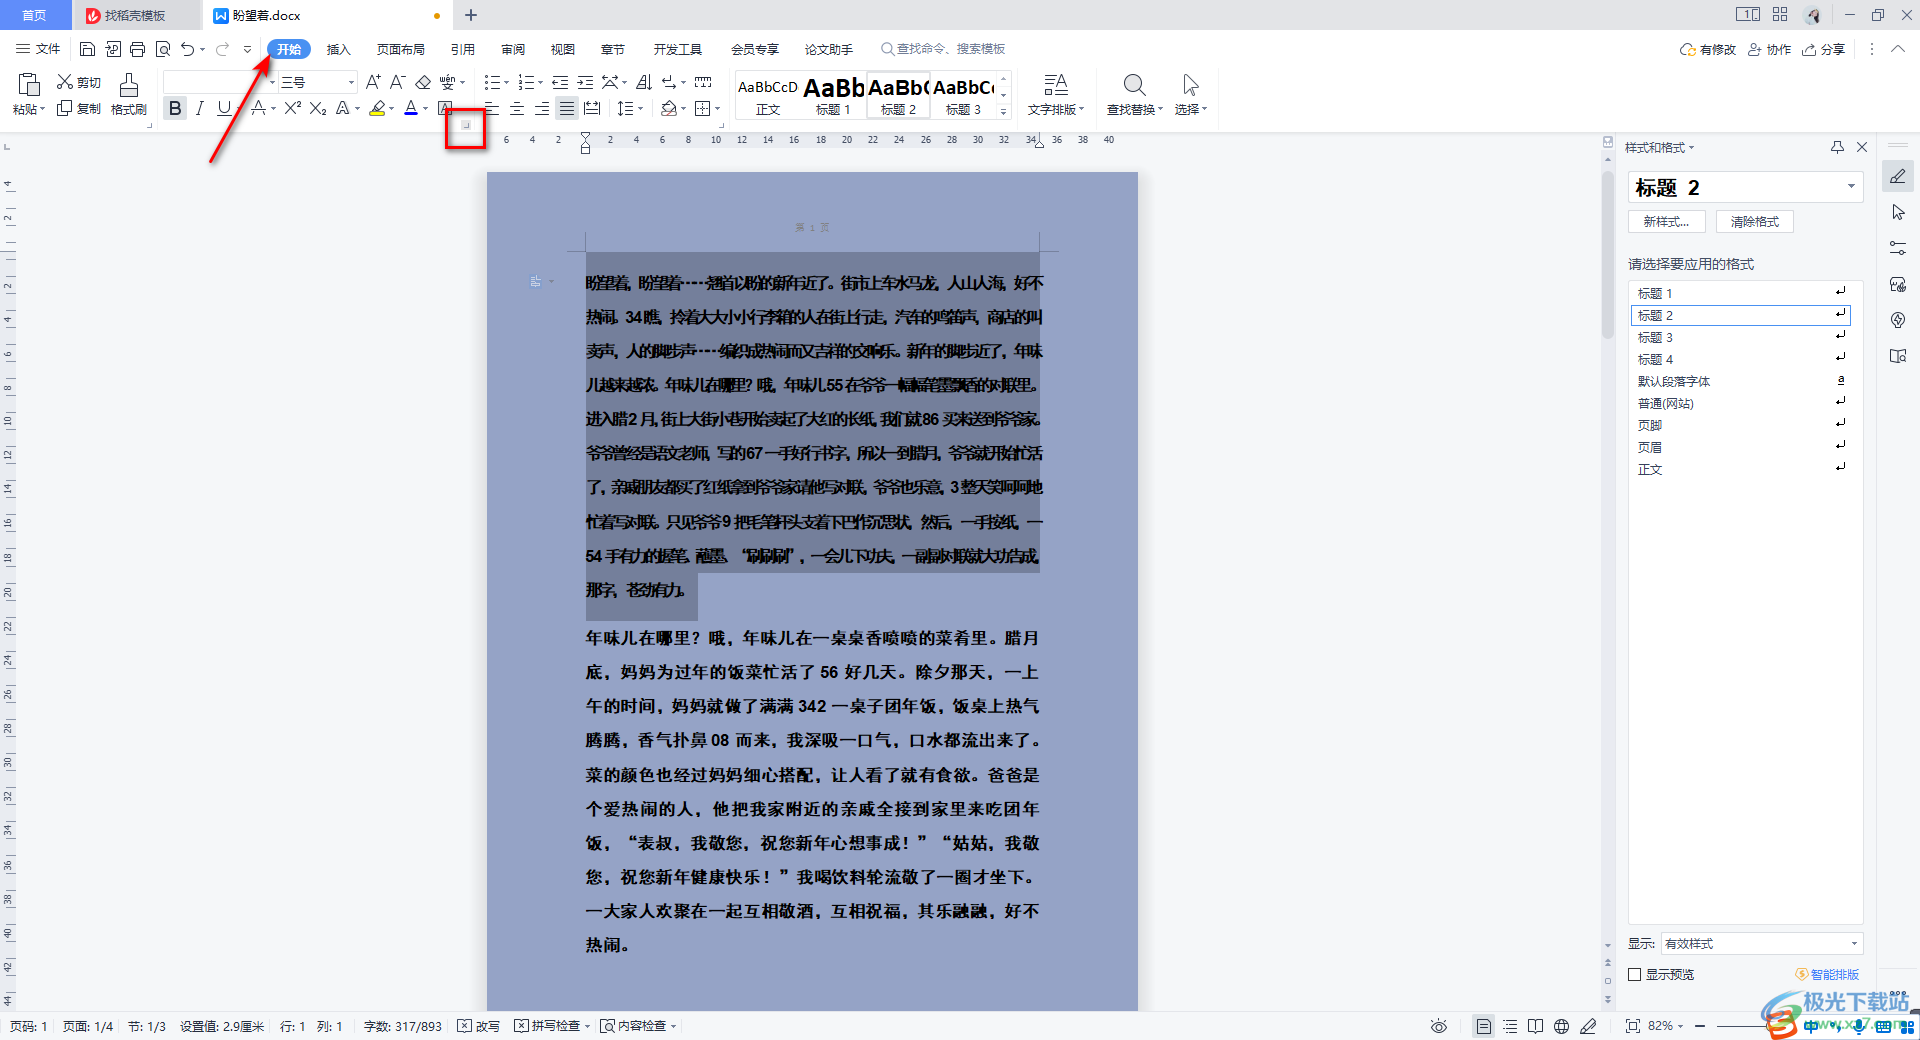Expand the line spacing dropdown
Screen dimensions: 1920x1040
(640, 108)
